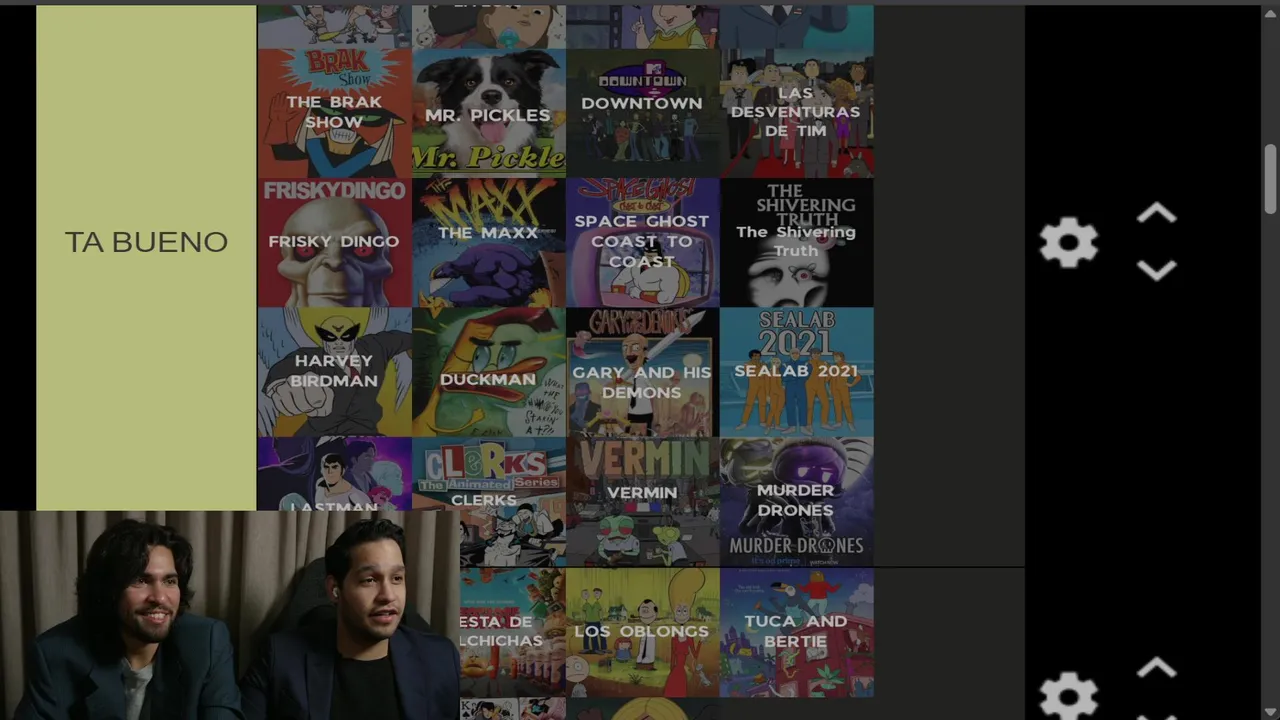Screen dimensions: 1280x720
Task: Move TA BUENO tier down with arrow
Action: tap(1156, 271)
